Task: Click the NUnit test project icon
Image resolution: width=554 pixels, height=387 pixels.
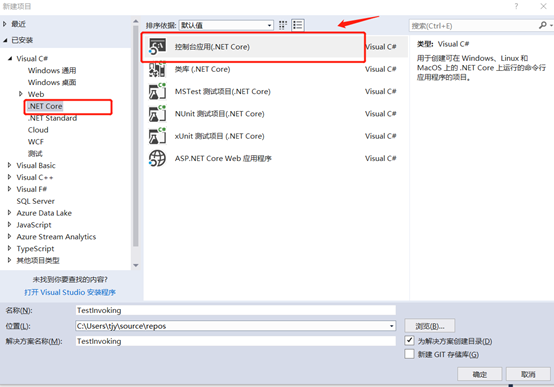Action: click(x=157, y=113)
